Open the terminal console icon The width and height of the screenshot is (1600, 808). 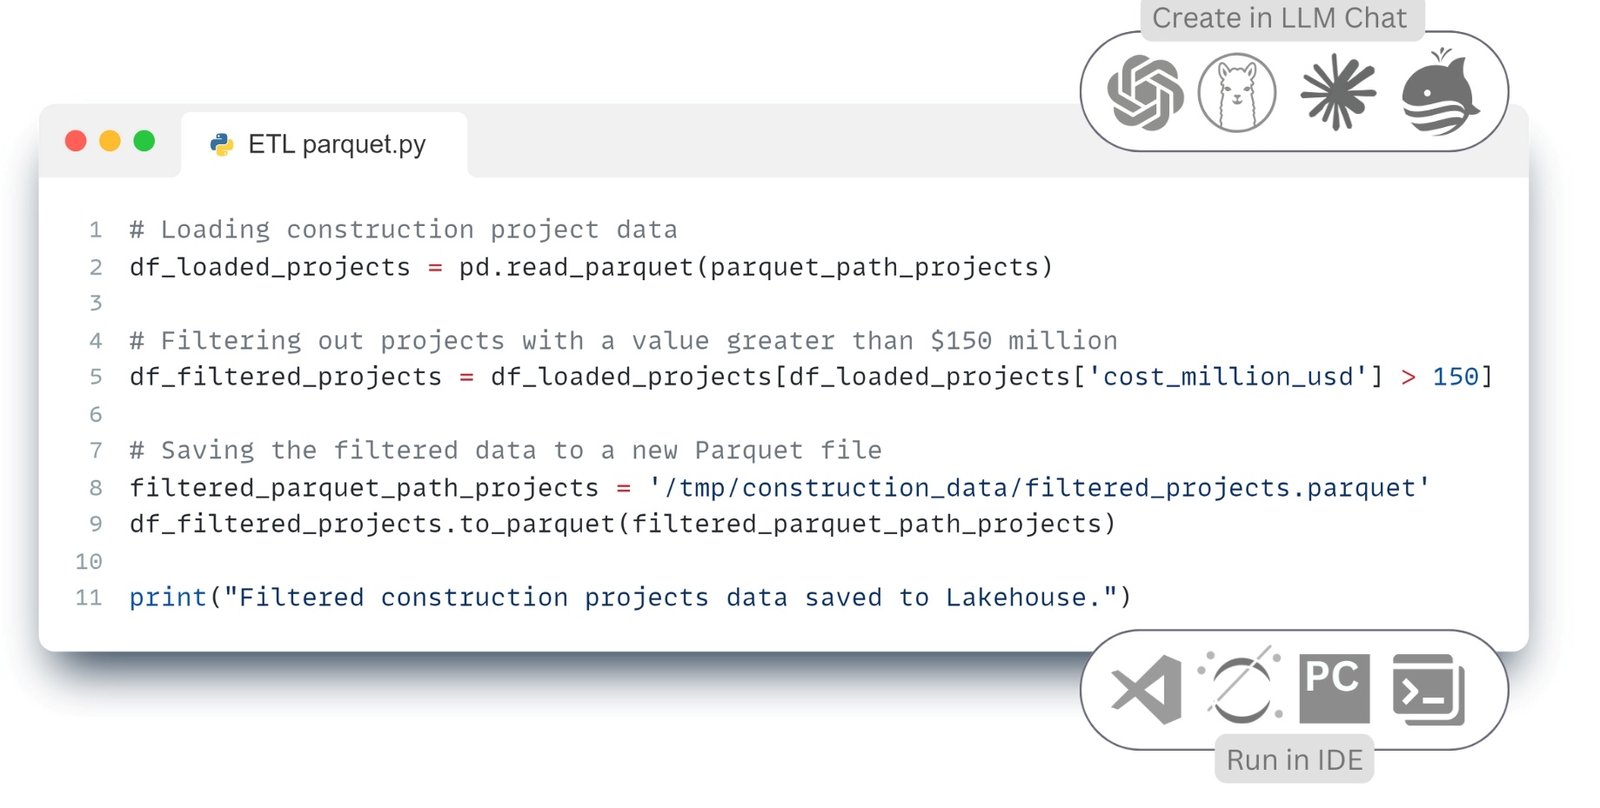tap(1429, 690)
